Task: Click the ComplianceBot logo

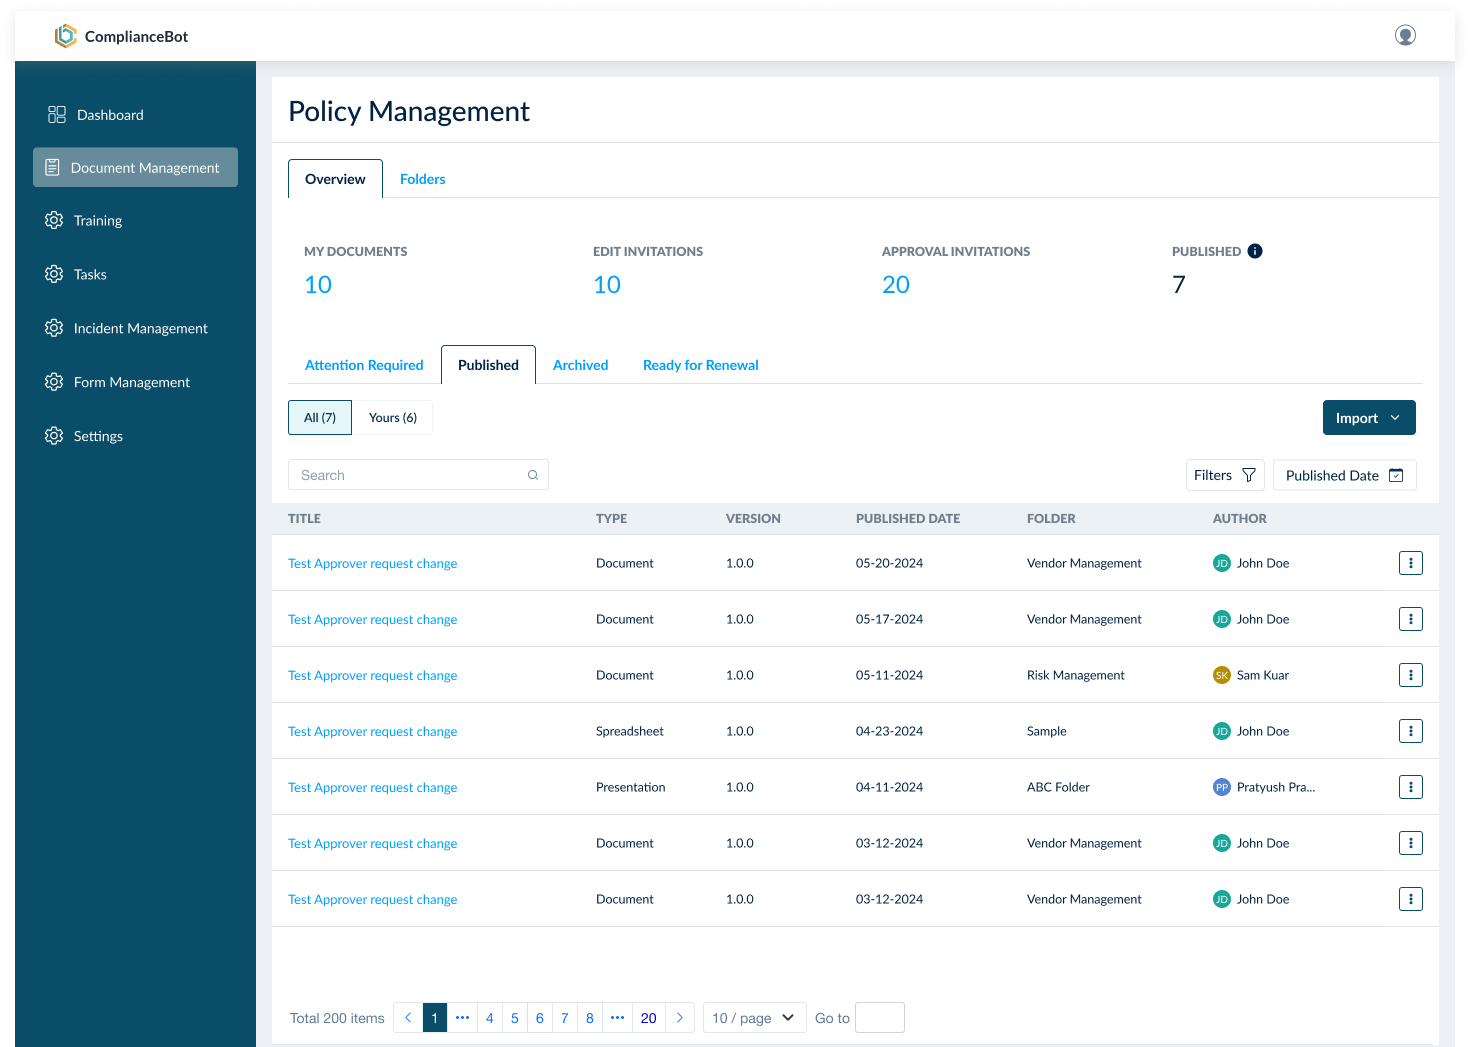Action: 66,36
